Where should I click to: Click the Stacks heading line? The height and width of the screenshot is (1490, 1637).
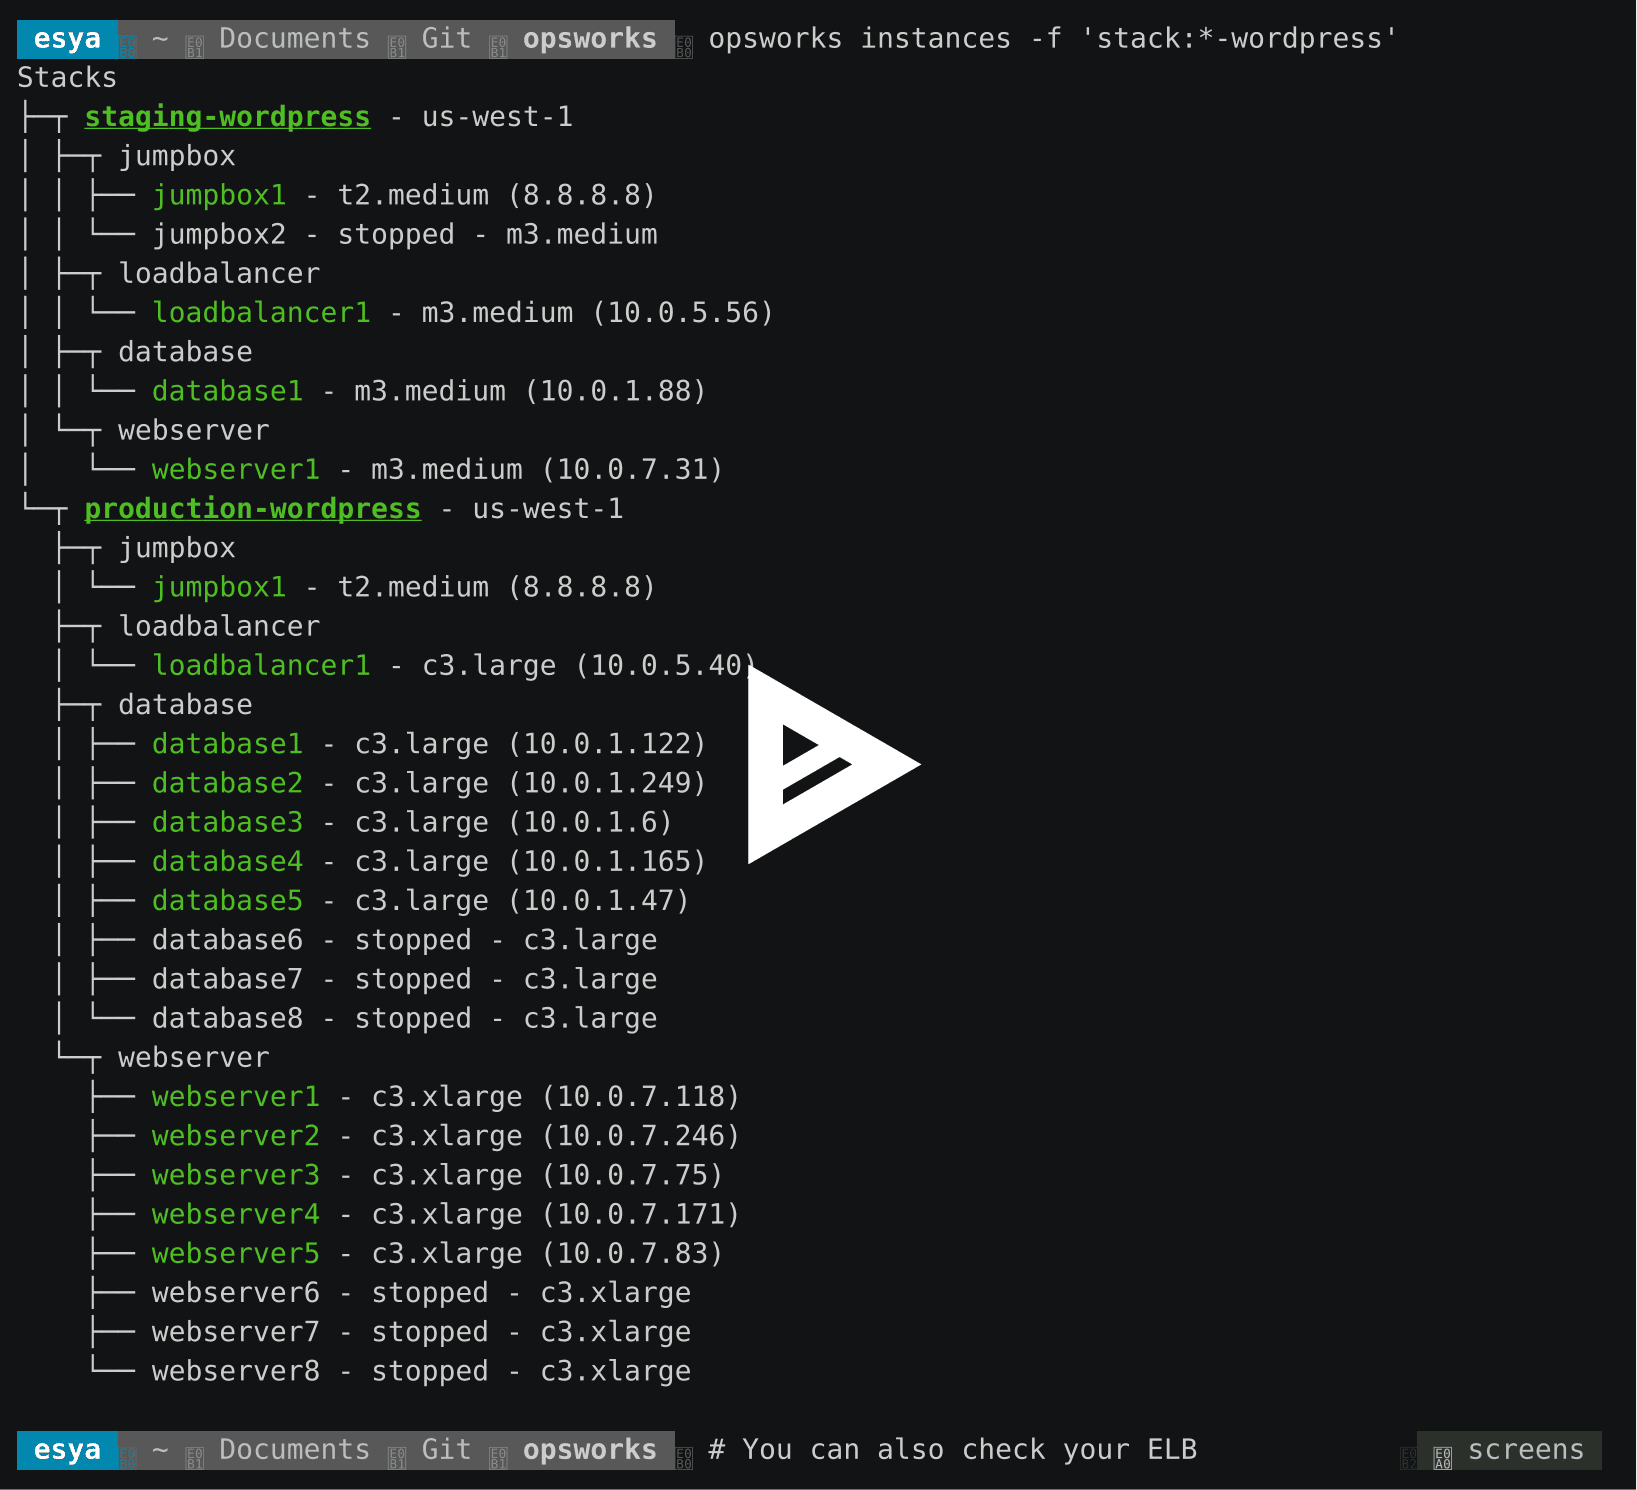(67, 78)
